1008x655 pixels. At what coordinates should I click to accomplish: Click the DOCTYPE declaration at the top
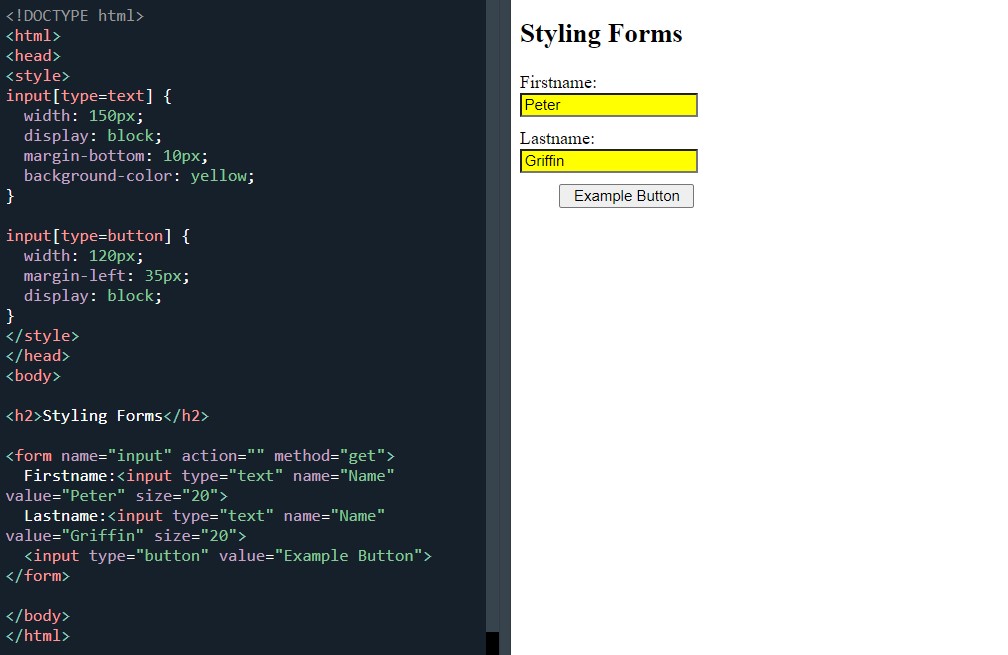pyautogui.click(x=75, y=15)
